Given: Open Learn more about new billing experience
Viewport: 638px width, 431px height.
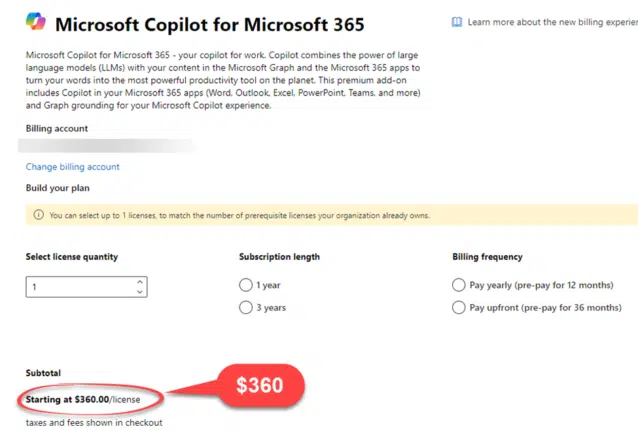Looking at the screenshot, I should click(553, 22).
